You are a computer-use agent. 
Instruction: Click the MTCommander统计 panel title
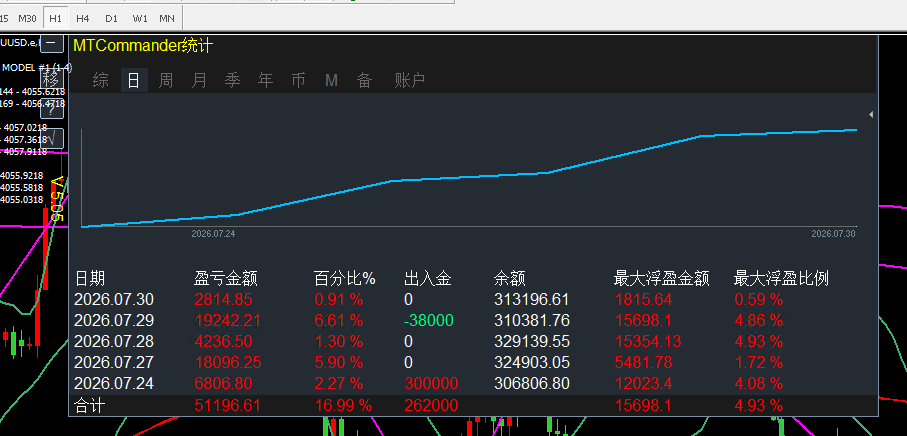coord(143,45)
